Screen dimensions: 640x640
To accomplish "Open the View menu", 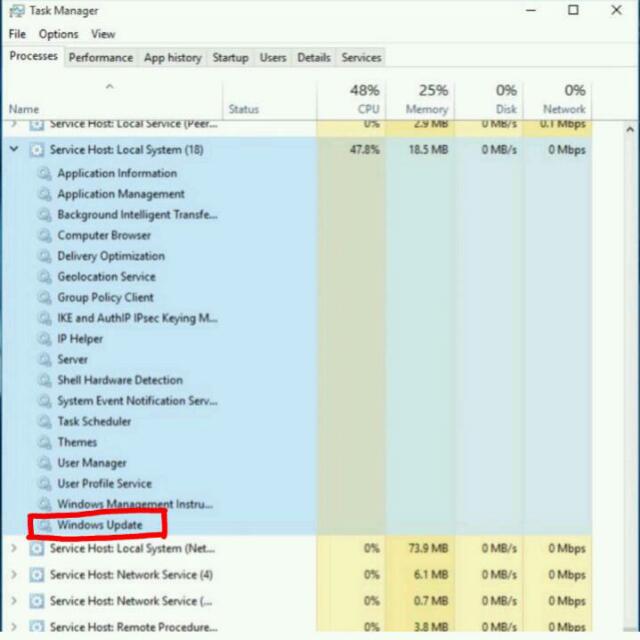I will click(103, 34).
